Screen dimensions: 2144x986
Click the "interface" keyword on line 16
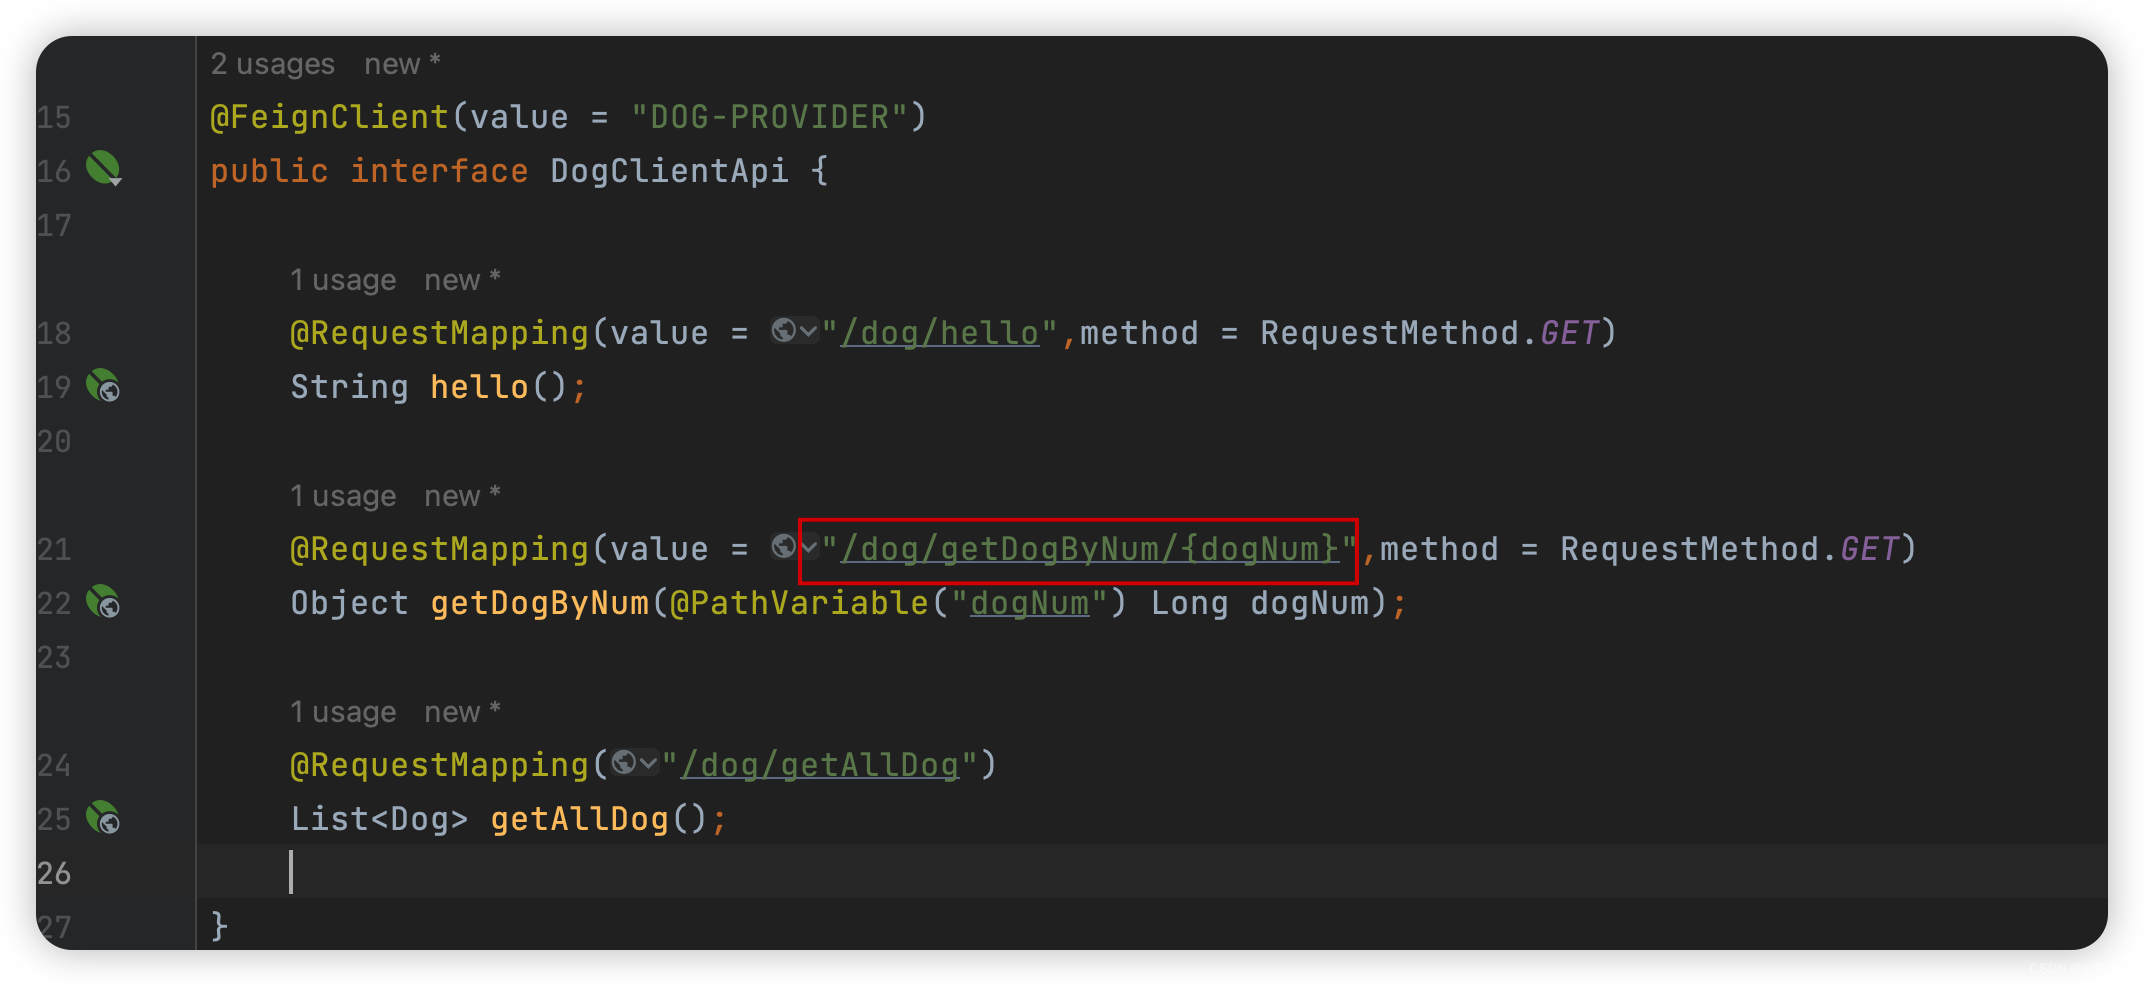coord(439,171)
